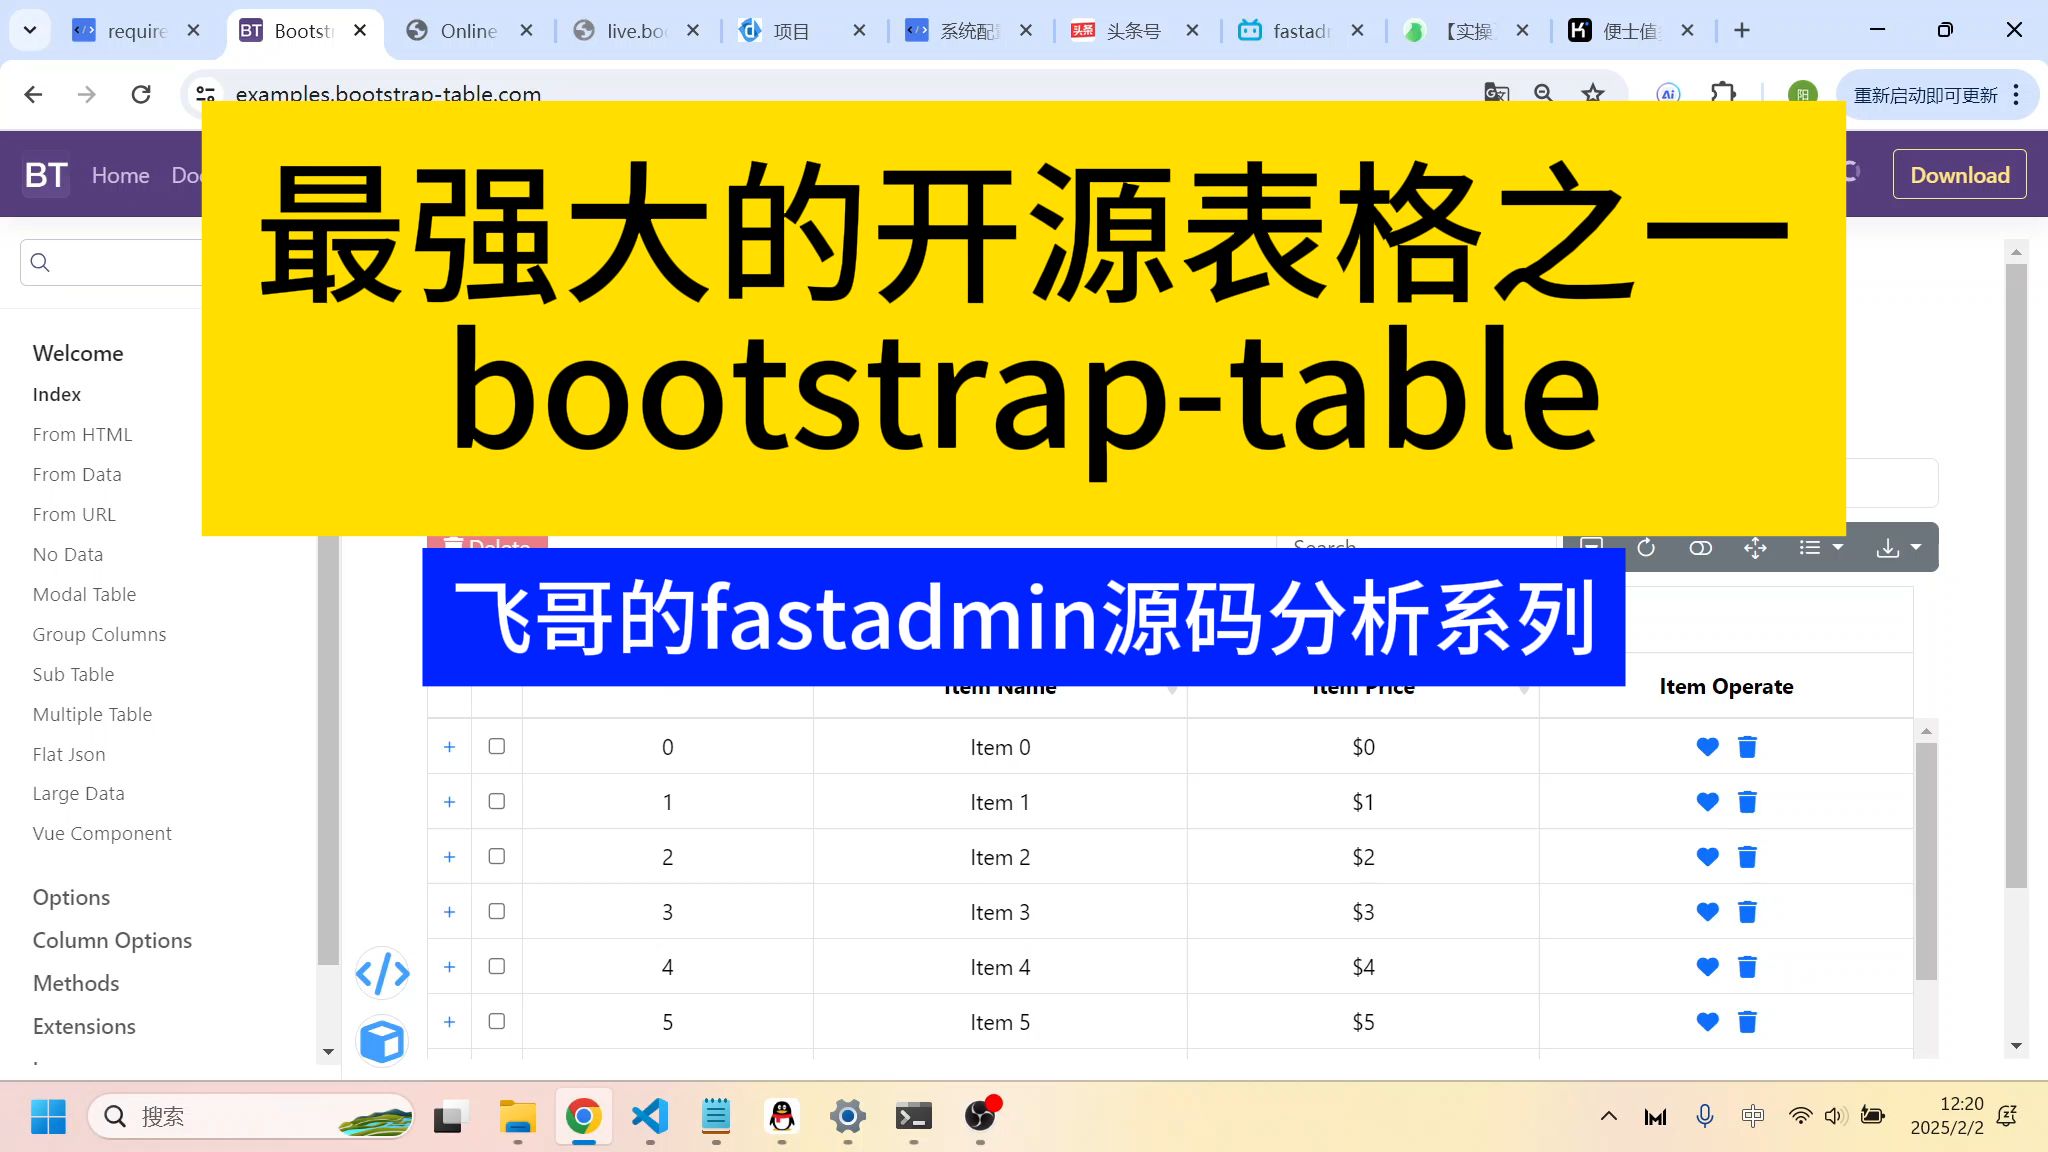Select the checkbox on Item 4's row
The width and height of the screenshot is (2048, 1152).
point(496,966)
